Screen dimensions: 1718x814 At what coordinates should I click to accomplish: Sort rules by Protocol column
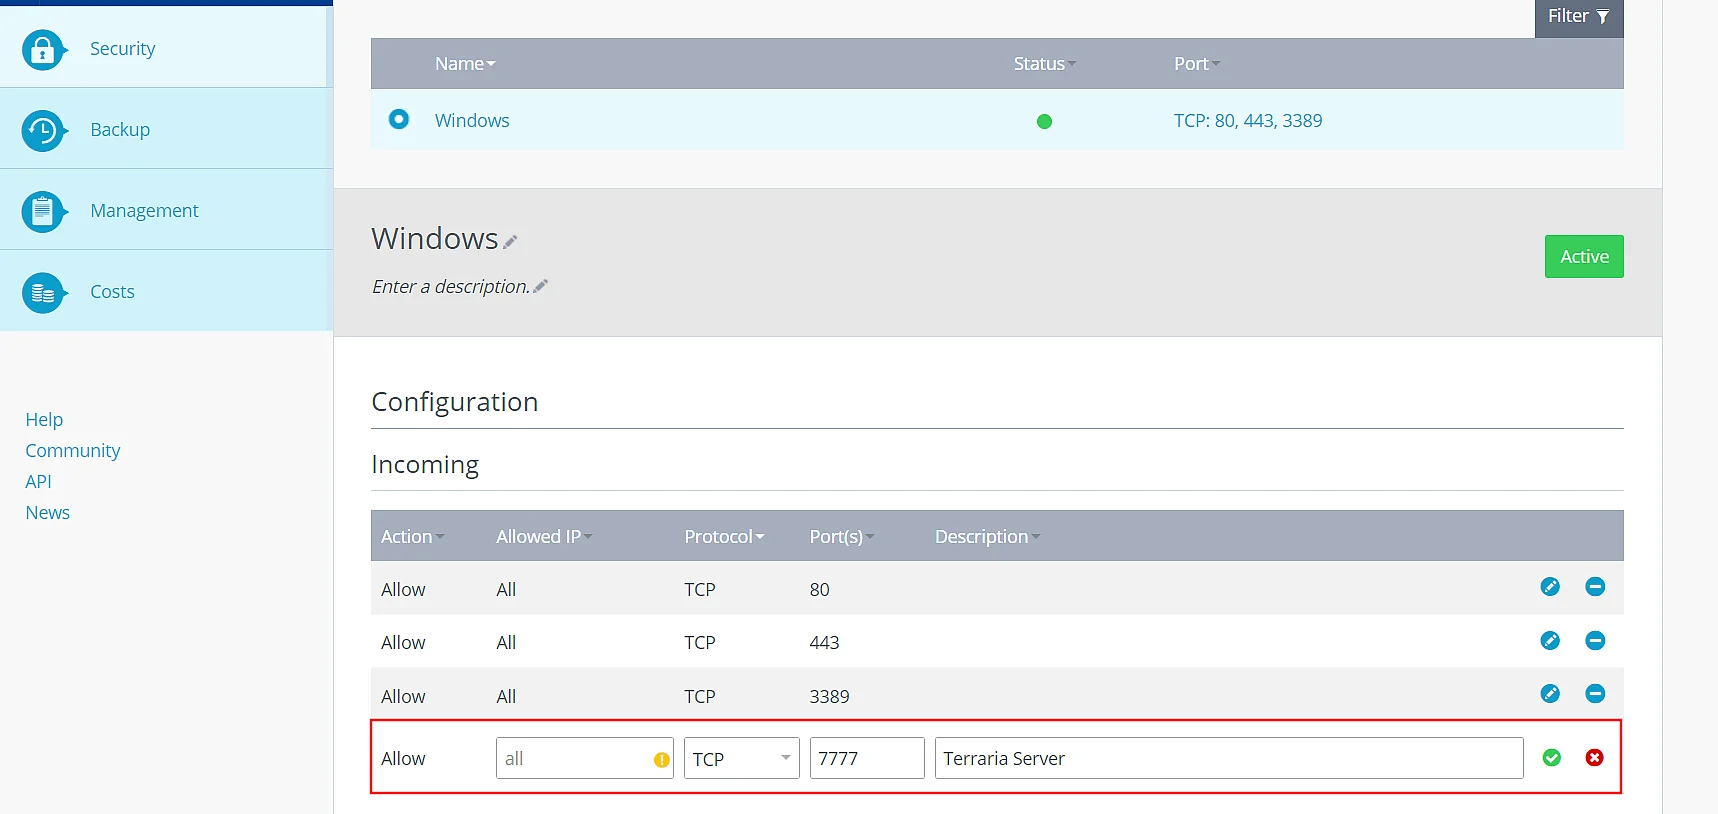click(x=724, y=536)
